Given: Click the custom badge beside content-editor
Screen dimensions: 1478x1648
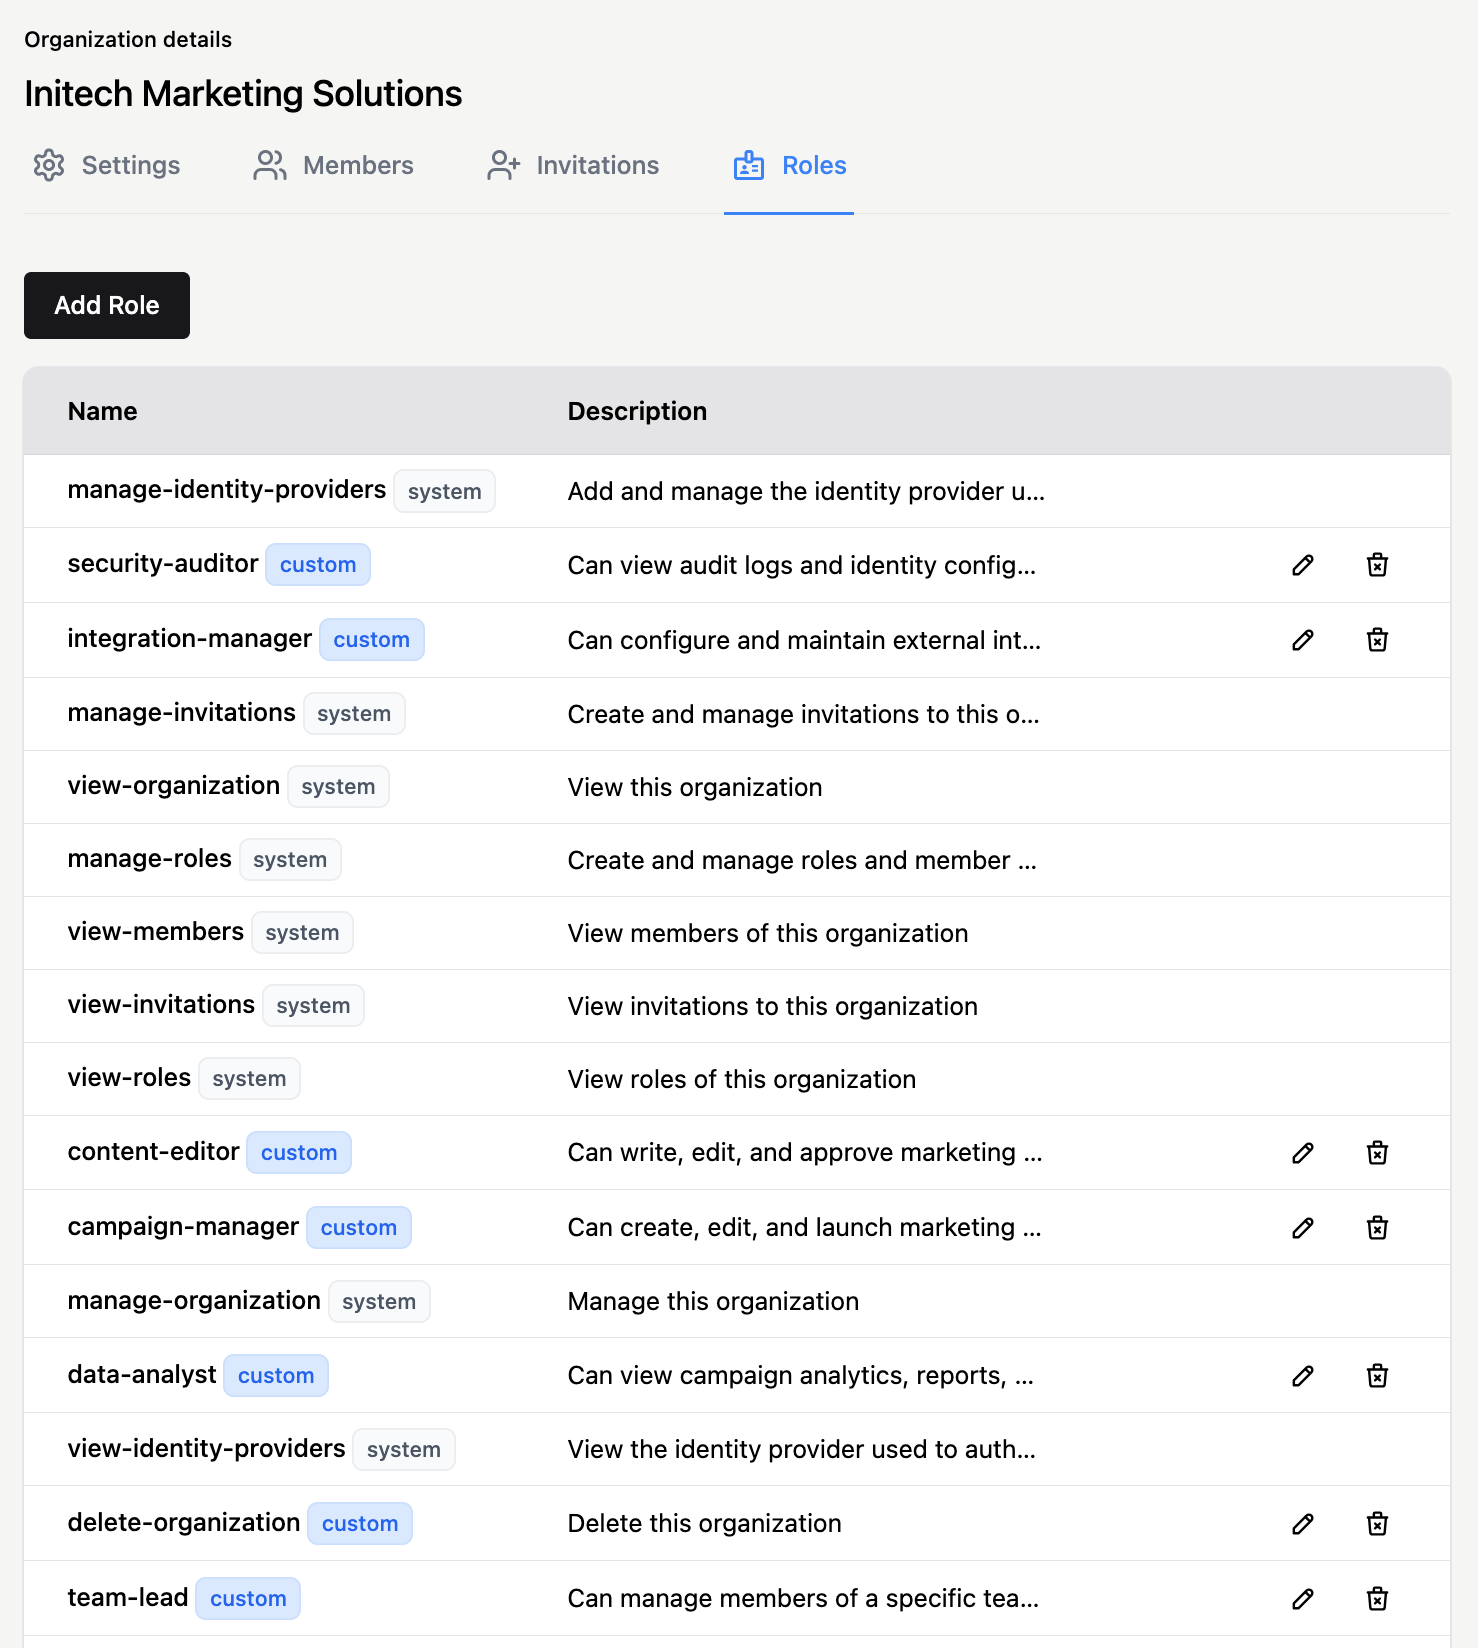Looking at the screenshot, I should [299, 1153].
